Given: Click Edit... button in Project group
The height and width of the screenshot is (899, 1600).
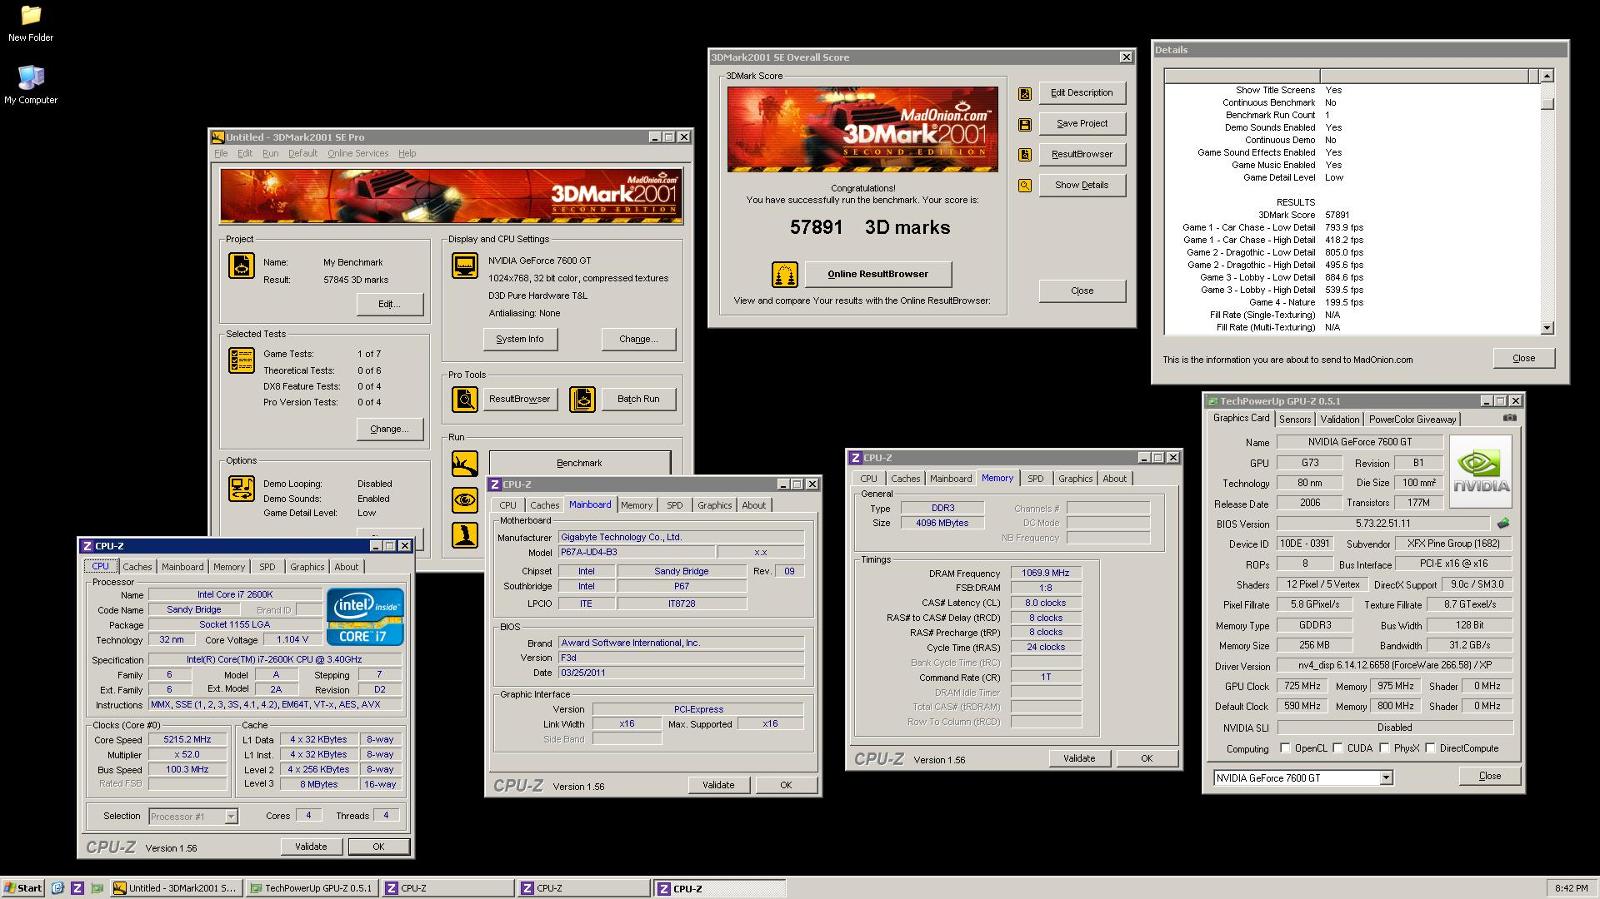Looking at the screenshot, I should pyautogui.click(x=390, y=304).
